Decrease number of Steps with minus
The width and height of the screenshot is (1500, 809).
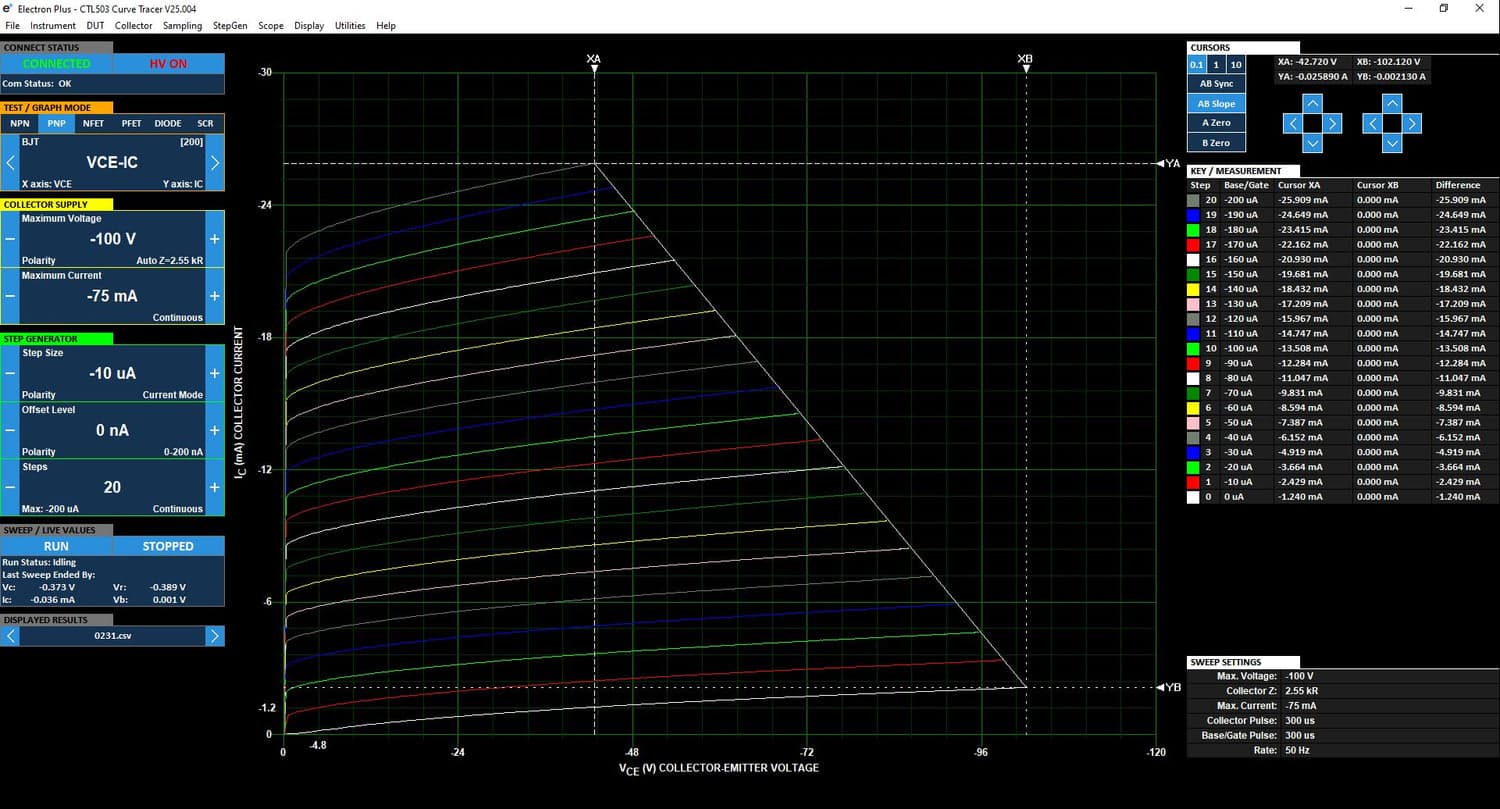point(10,487)
